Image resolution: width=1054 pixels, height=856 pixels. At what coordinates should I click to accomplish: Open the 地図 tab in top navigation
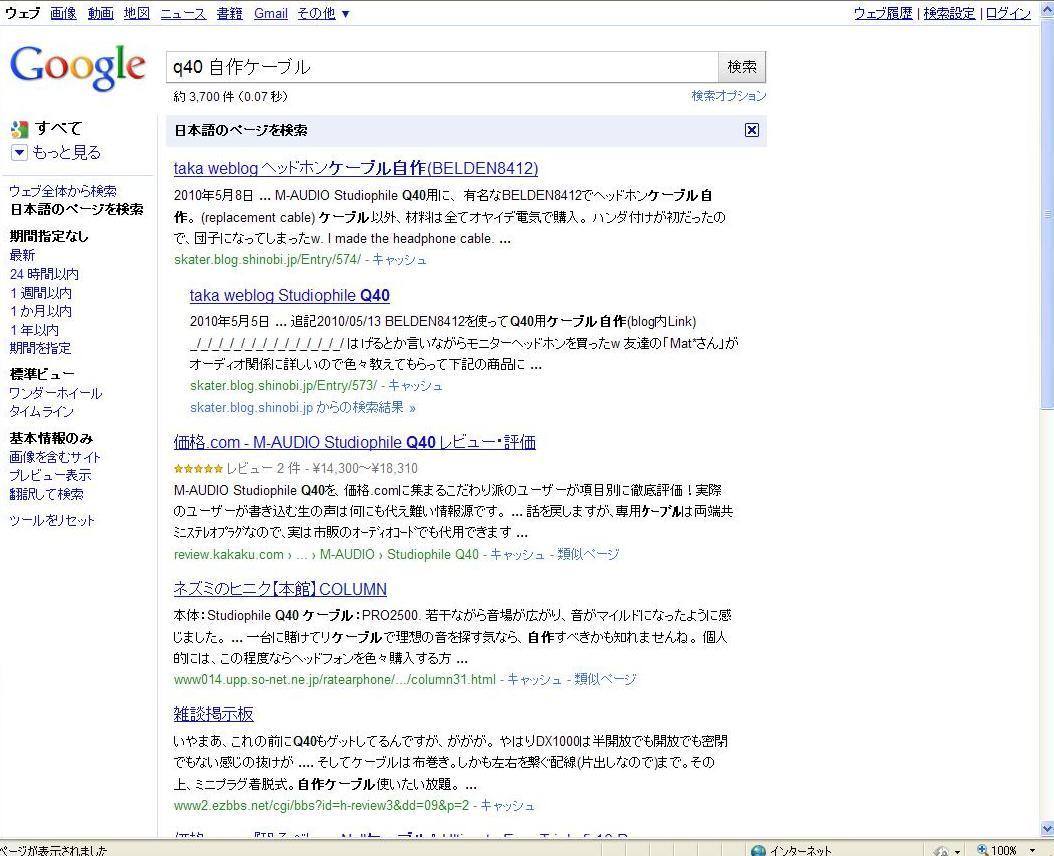pyautogui.click(x=136, y=13)
